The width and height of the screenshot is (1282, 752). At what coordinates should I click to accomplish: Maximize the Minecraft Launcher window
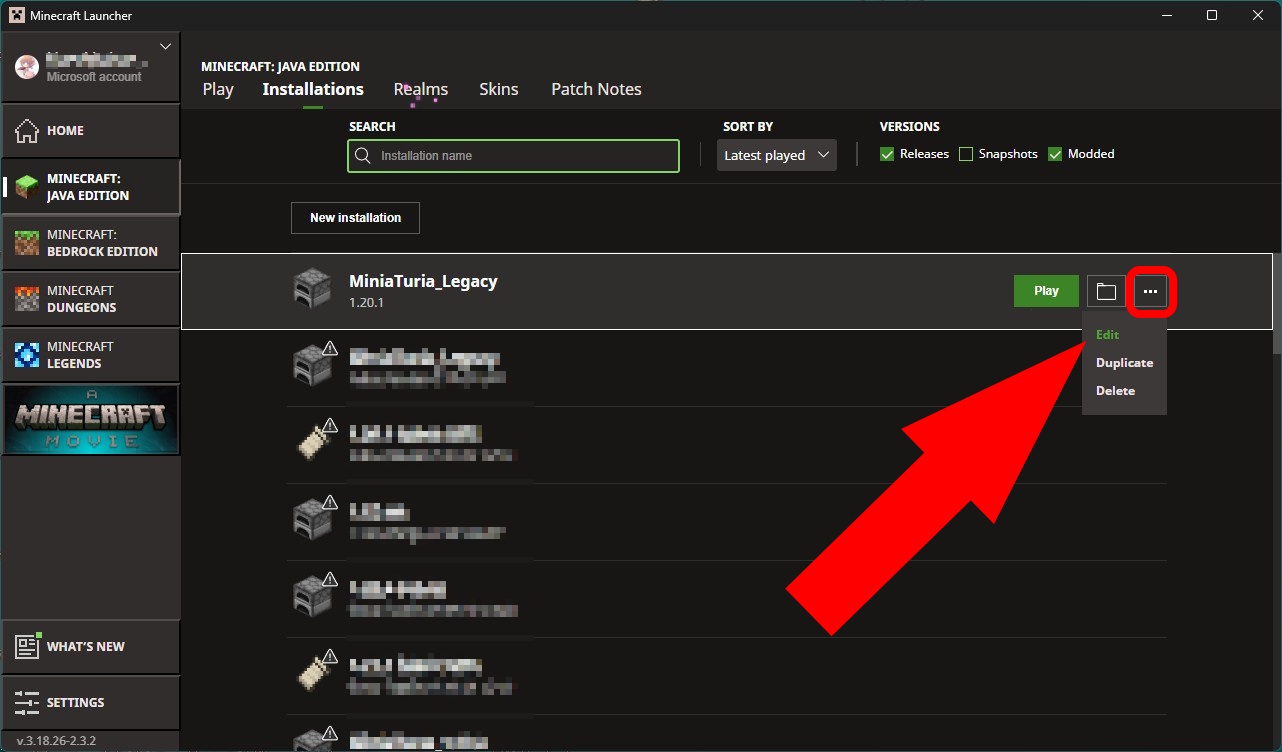coord(1211,15)
